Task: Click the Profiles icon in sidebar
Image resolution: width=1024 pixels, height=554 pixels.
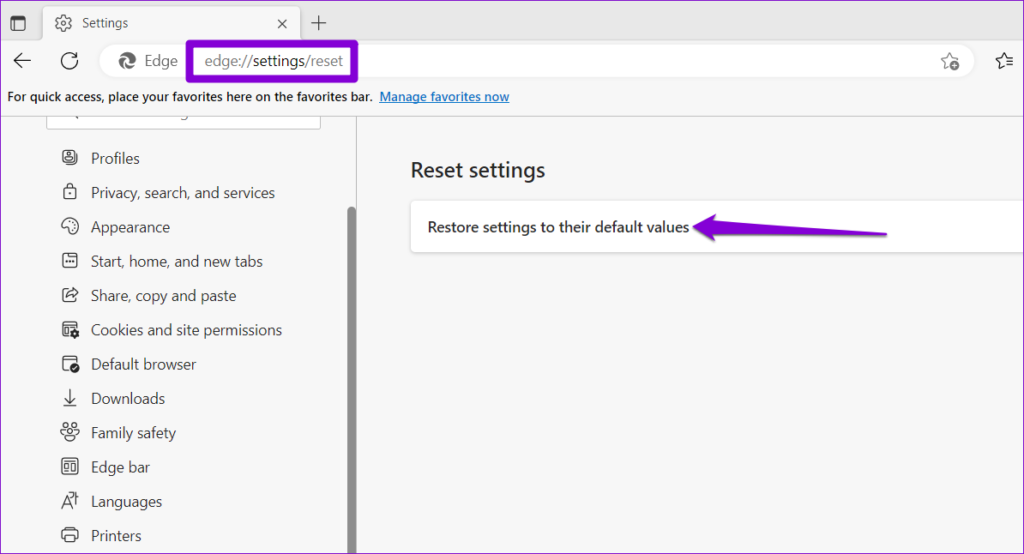Action: (x=70, y=157)
